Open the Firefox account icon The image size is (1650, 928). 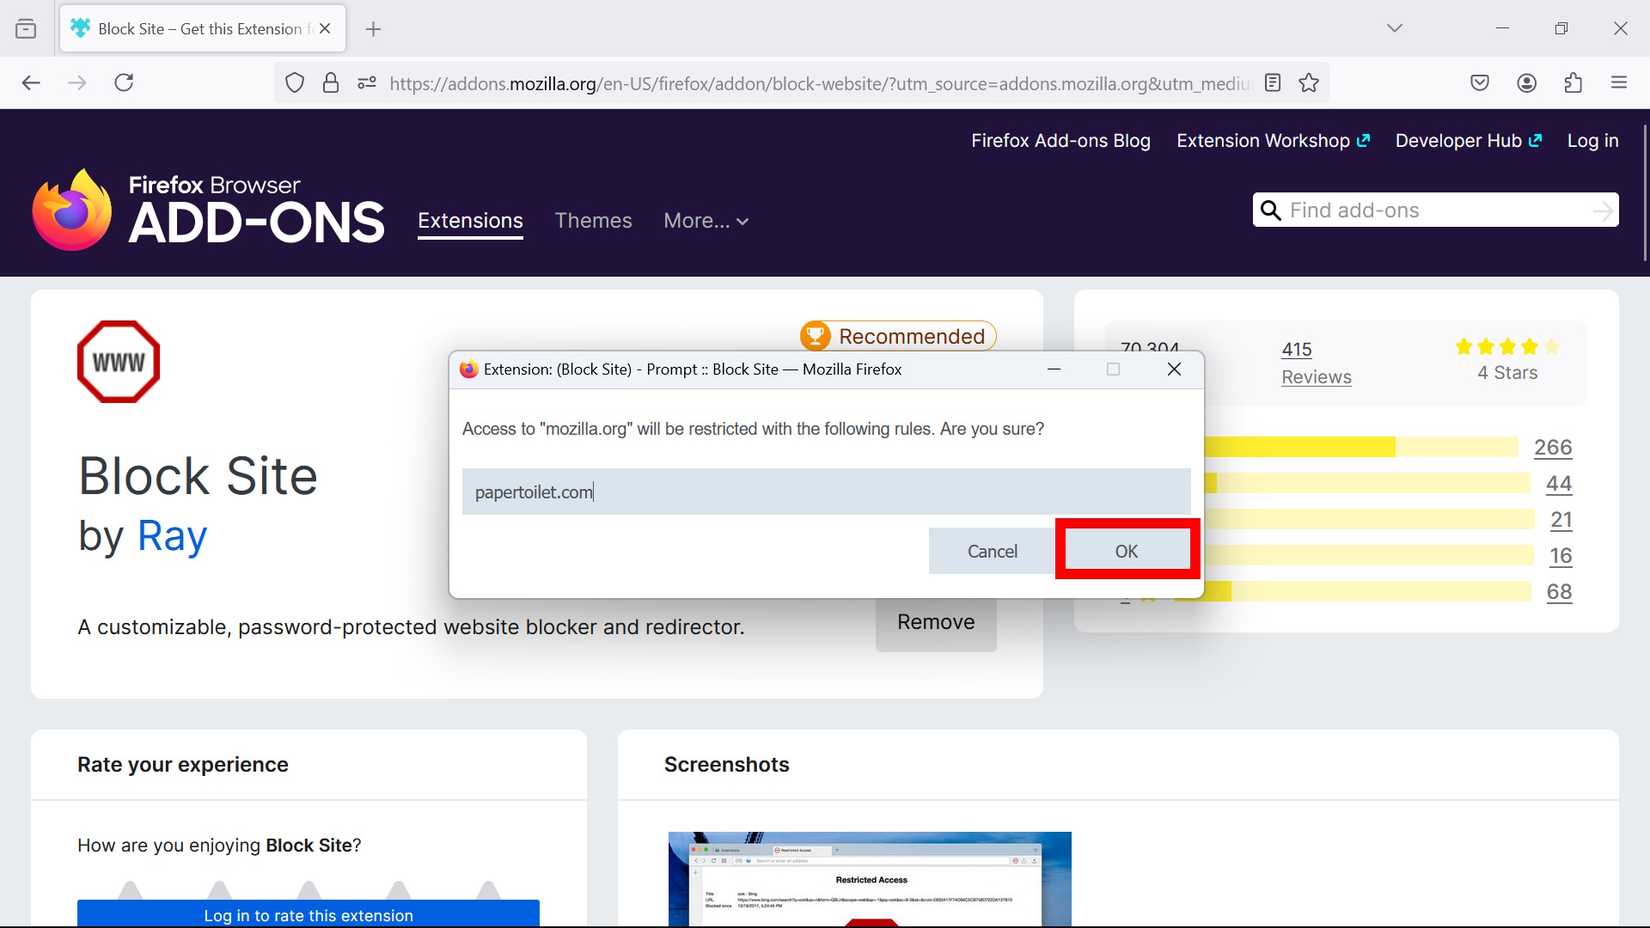[x=1526, y=83]
